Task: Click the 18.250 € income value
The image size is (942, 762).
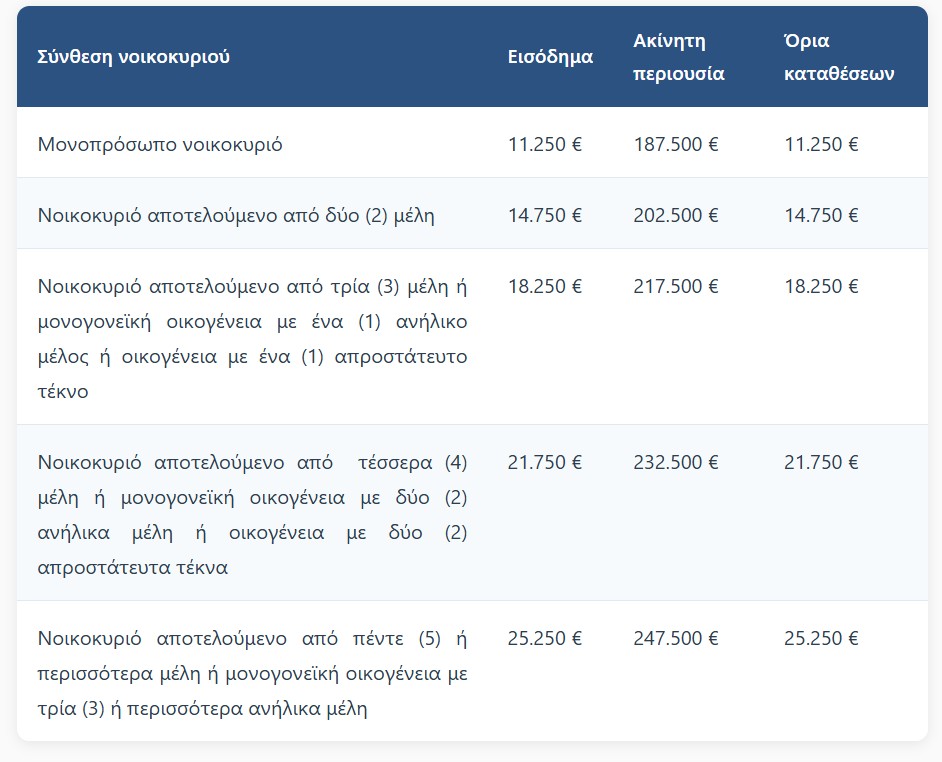Action: pyautogui.click(x=545, y=286)
